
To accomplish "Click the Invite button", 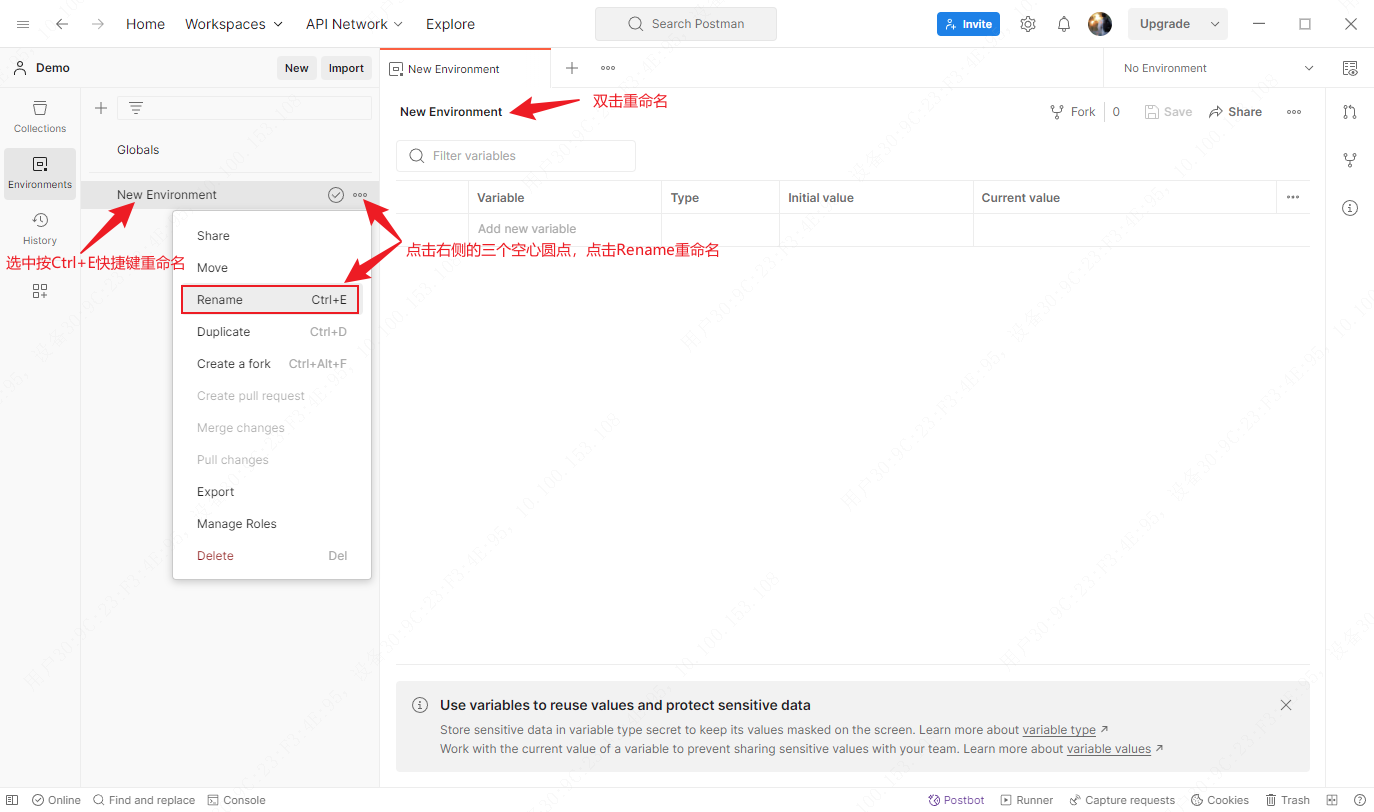I will [x=968, y=24].
